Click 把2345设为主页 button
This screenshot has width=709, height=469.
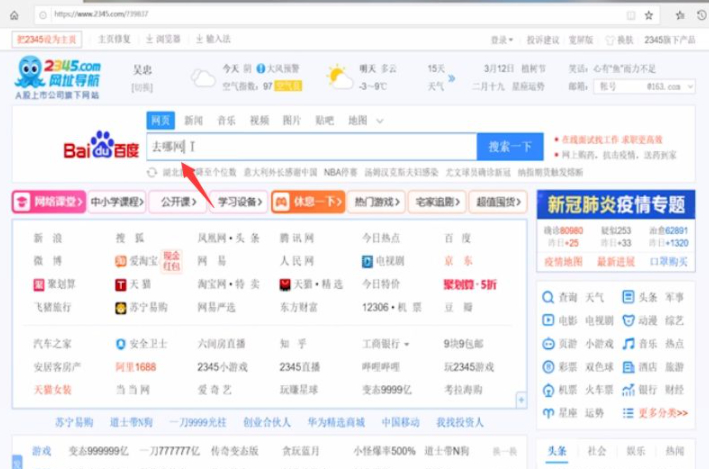pyautogui.click(x=47, y=39)
